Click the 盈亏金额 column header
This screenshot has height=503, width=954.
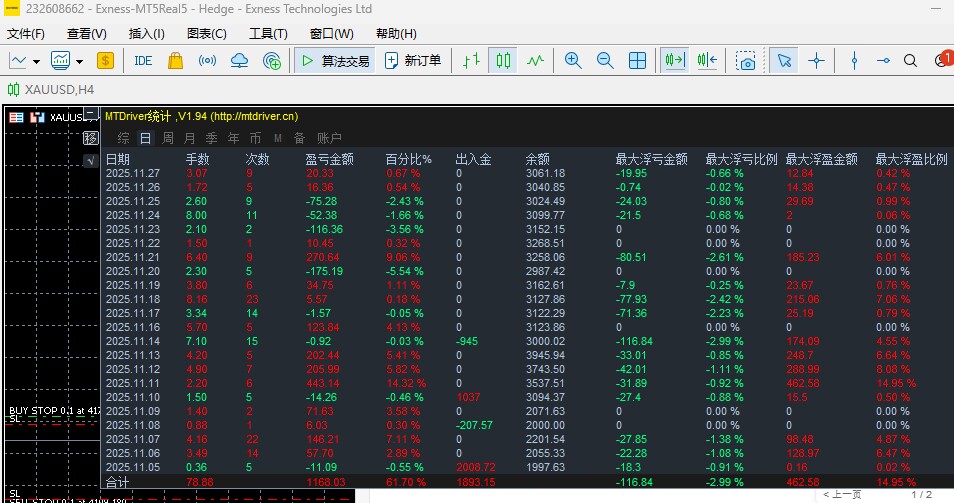[x=329, y=159]
